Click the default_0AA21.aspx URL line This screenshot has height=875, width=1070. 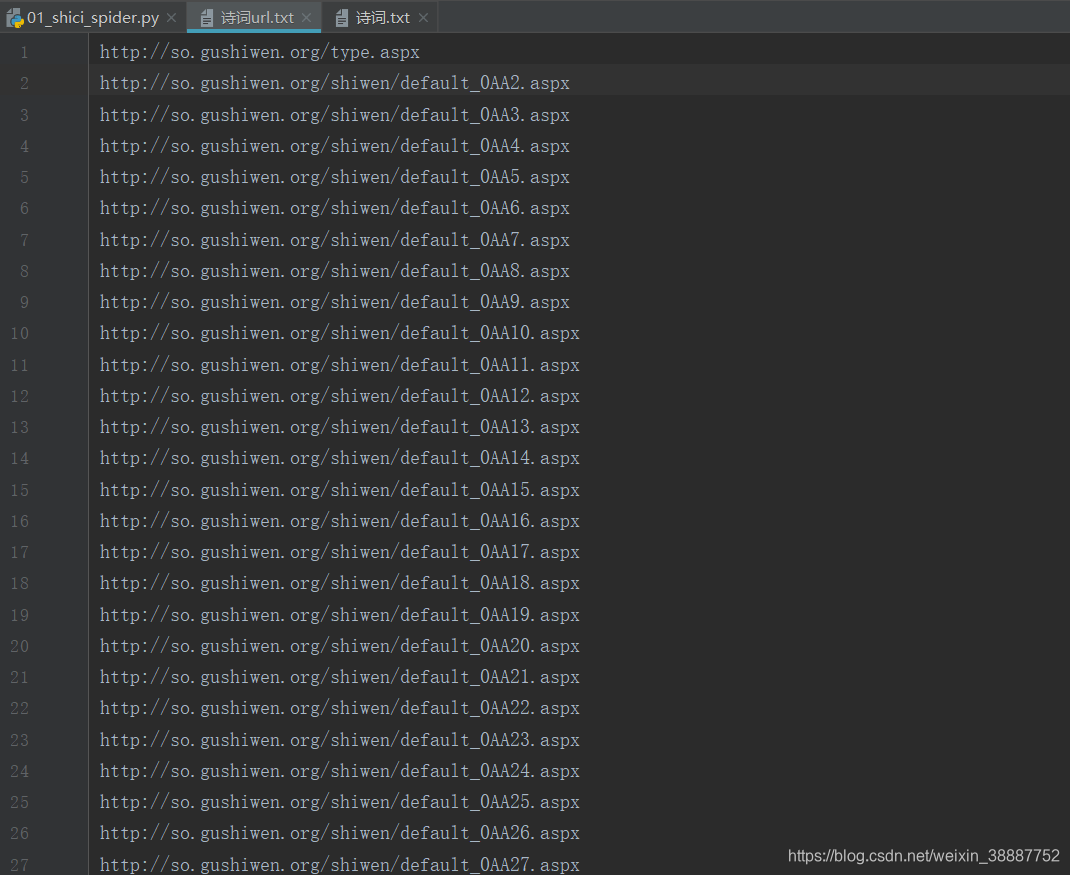340,677
